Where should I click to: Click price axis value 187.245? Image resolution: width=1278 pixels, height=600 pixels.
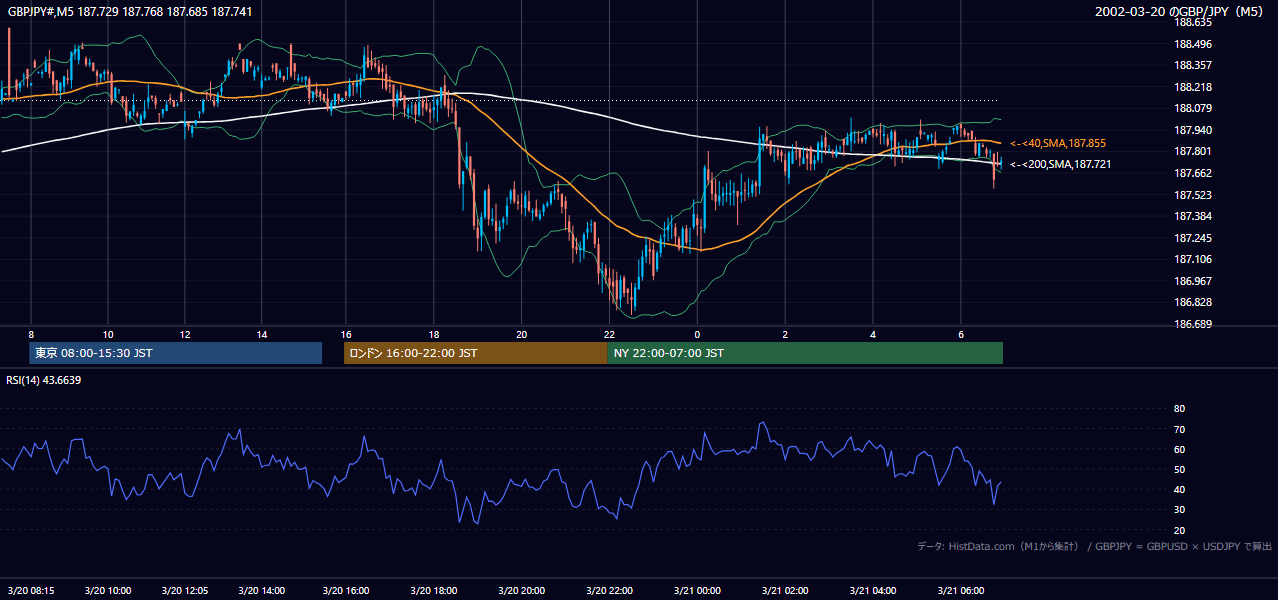tap(1192, 238)
